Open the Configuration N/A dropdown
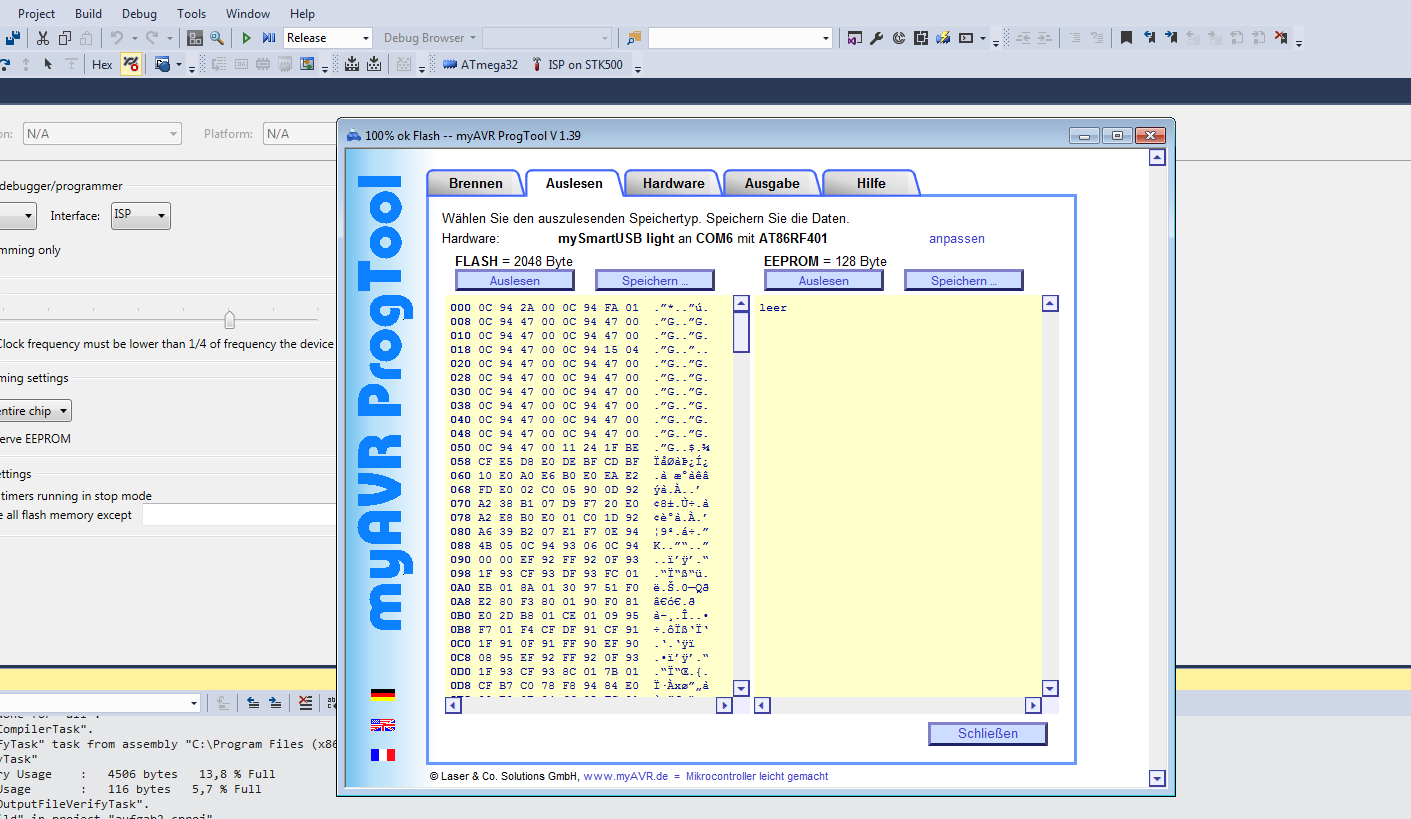The width and height of the screenshot is (1411, 819). tap(102, 133)
